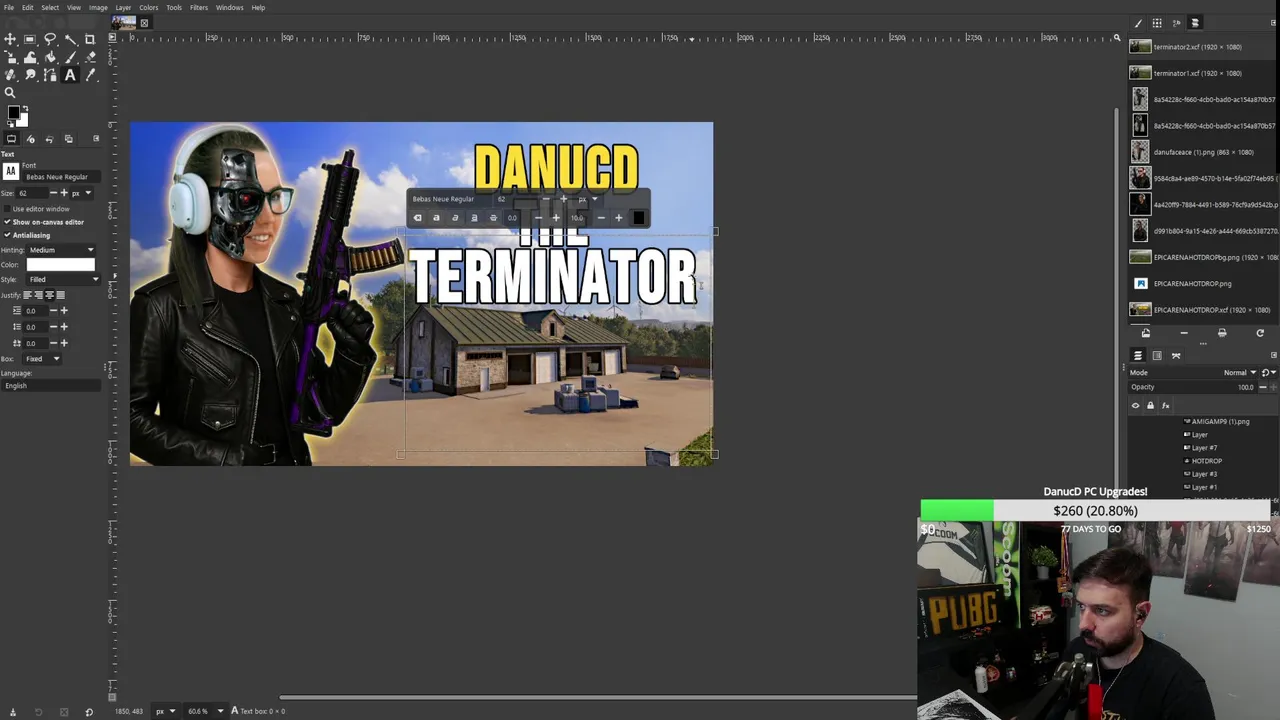The width and height of the screenshot is (1280, 720).
Task: Swap foreground and background colors
Action: pos(25,108)
